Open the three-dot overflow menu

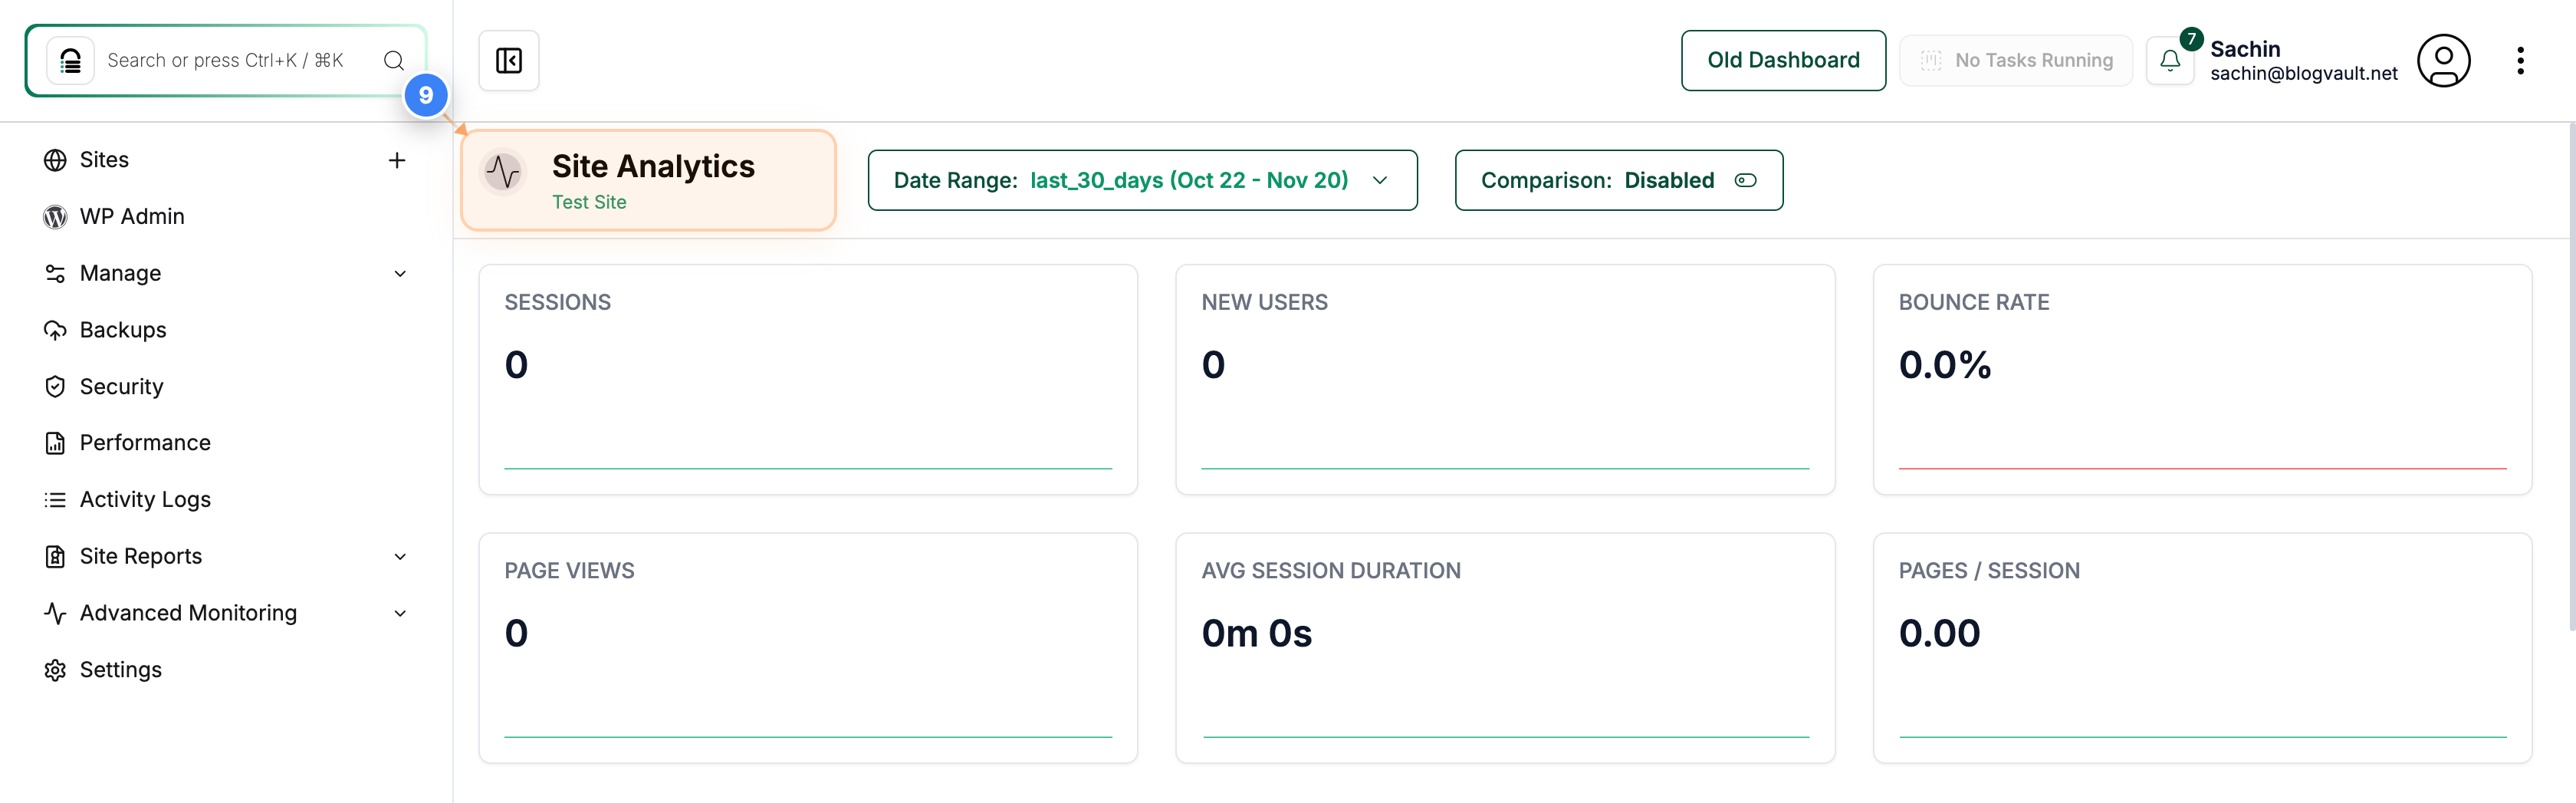[2521, 60]
